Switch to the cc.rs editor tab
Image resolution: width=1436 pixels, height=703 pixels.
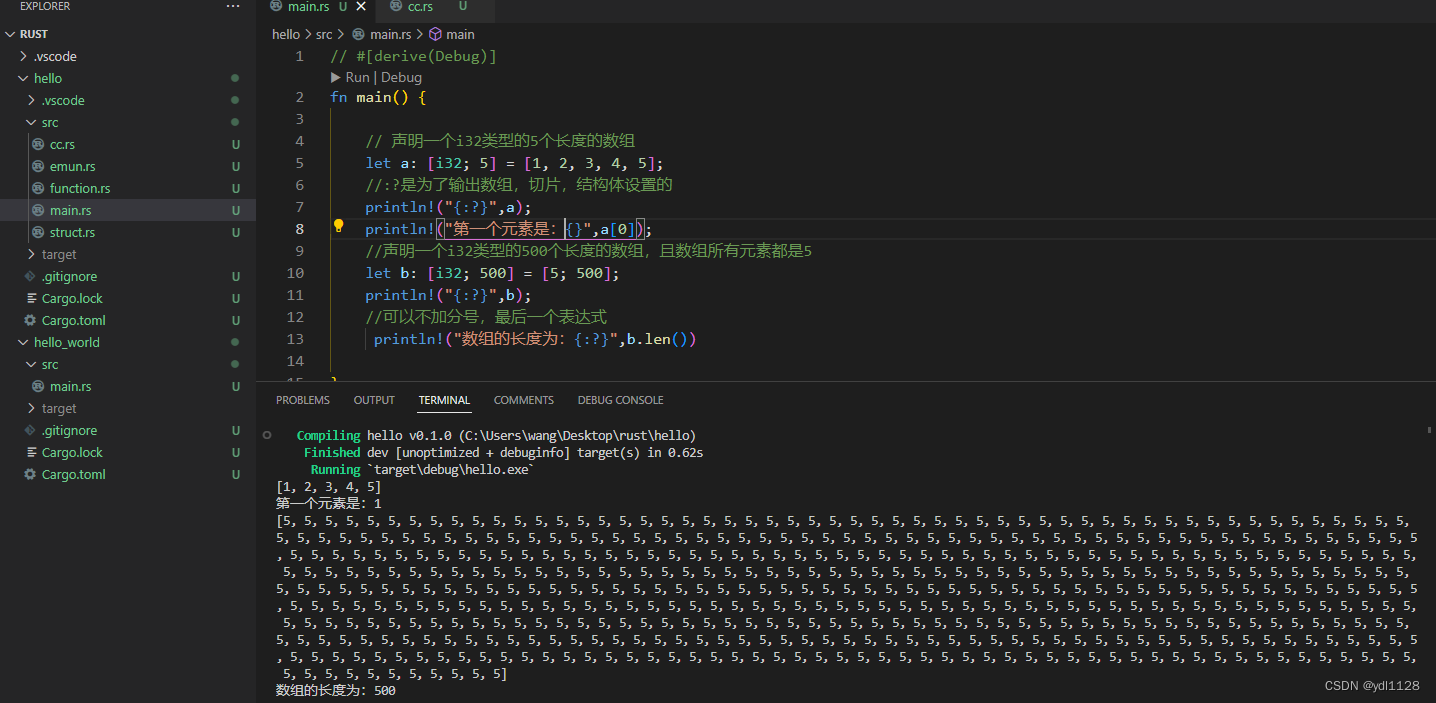(420, 7)
